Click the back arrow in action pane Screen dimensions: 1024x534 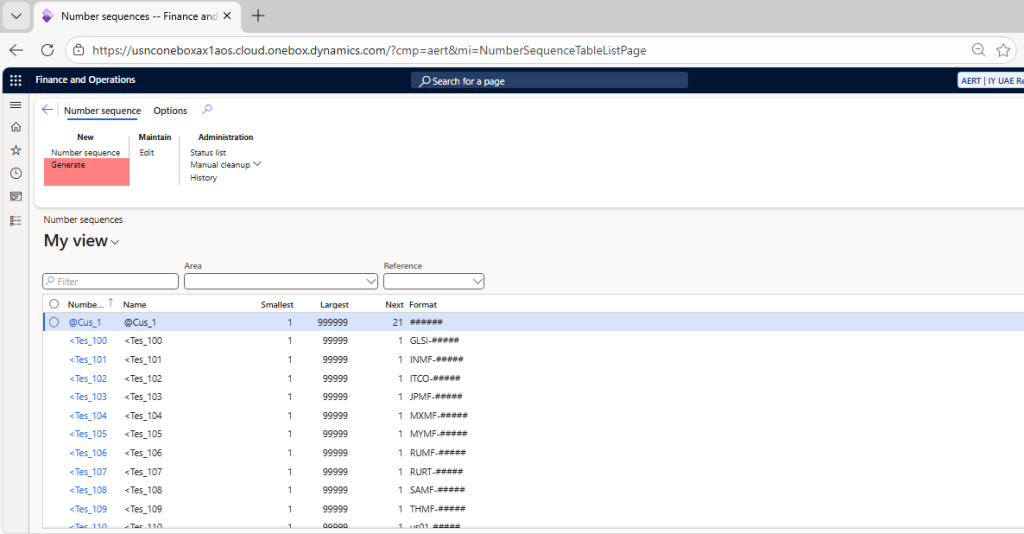pos(48,110)
